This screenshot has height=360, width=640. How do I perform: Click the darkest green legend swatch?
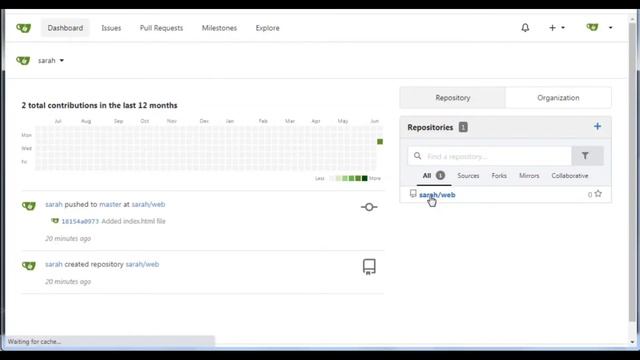coord(364,178)
